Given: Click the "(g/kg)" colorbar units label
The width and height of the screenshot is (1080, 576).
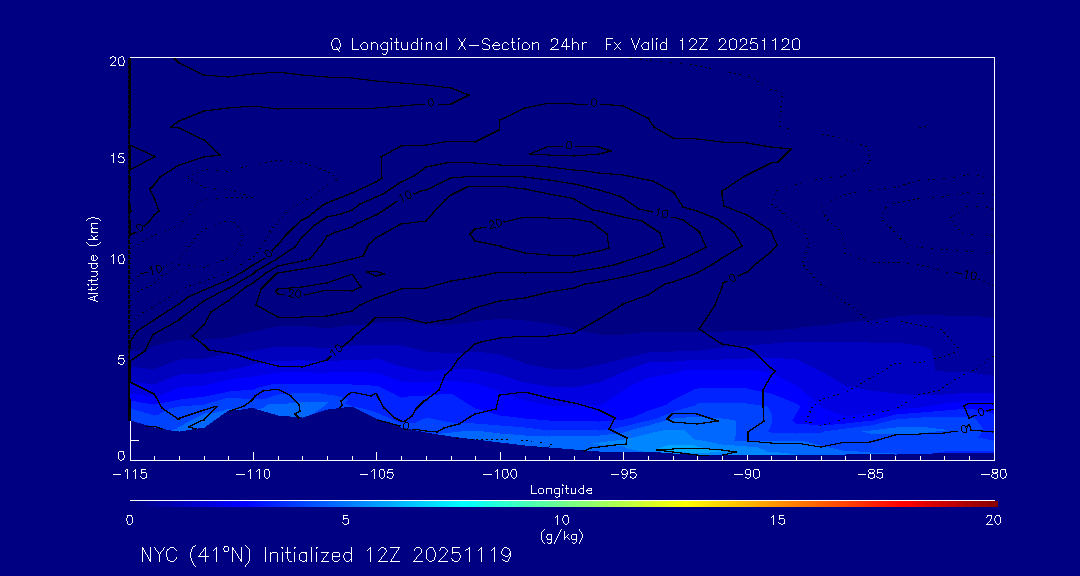Looking at the screenshot, I should (561, 535).
